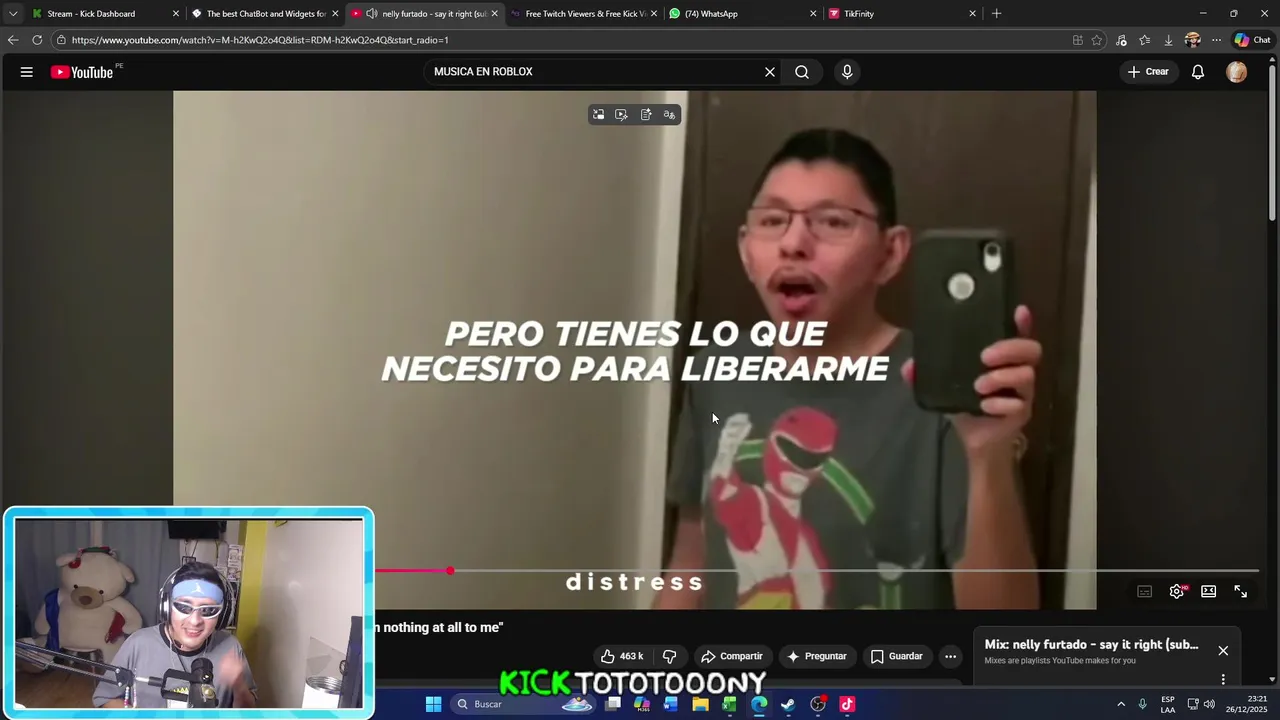This screenshot has height=720, width=1280.
Task: Close the nelly furtado YouTube tab
Action: 494,14
